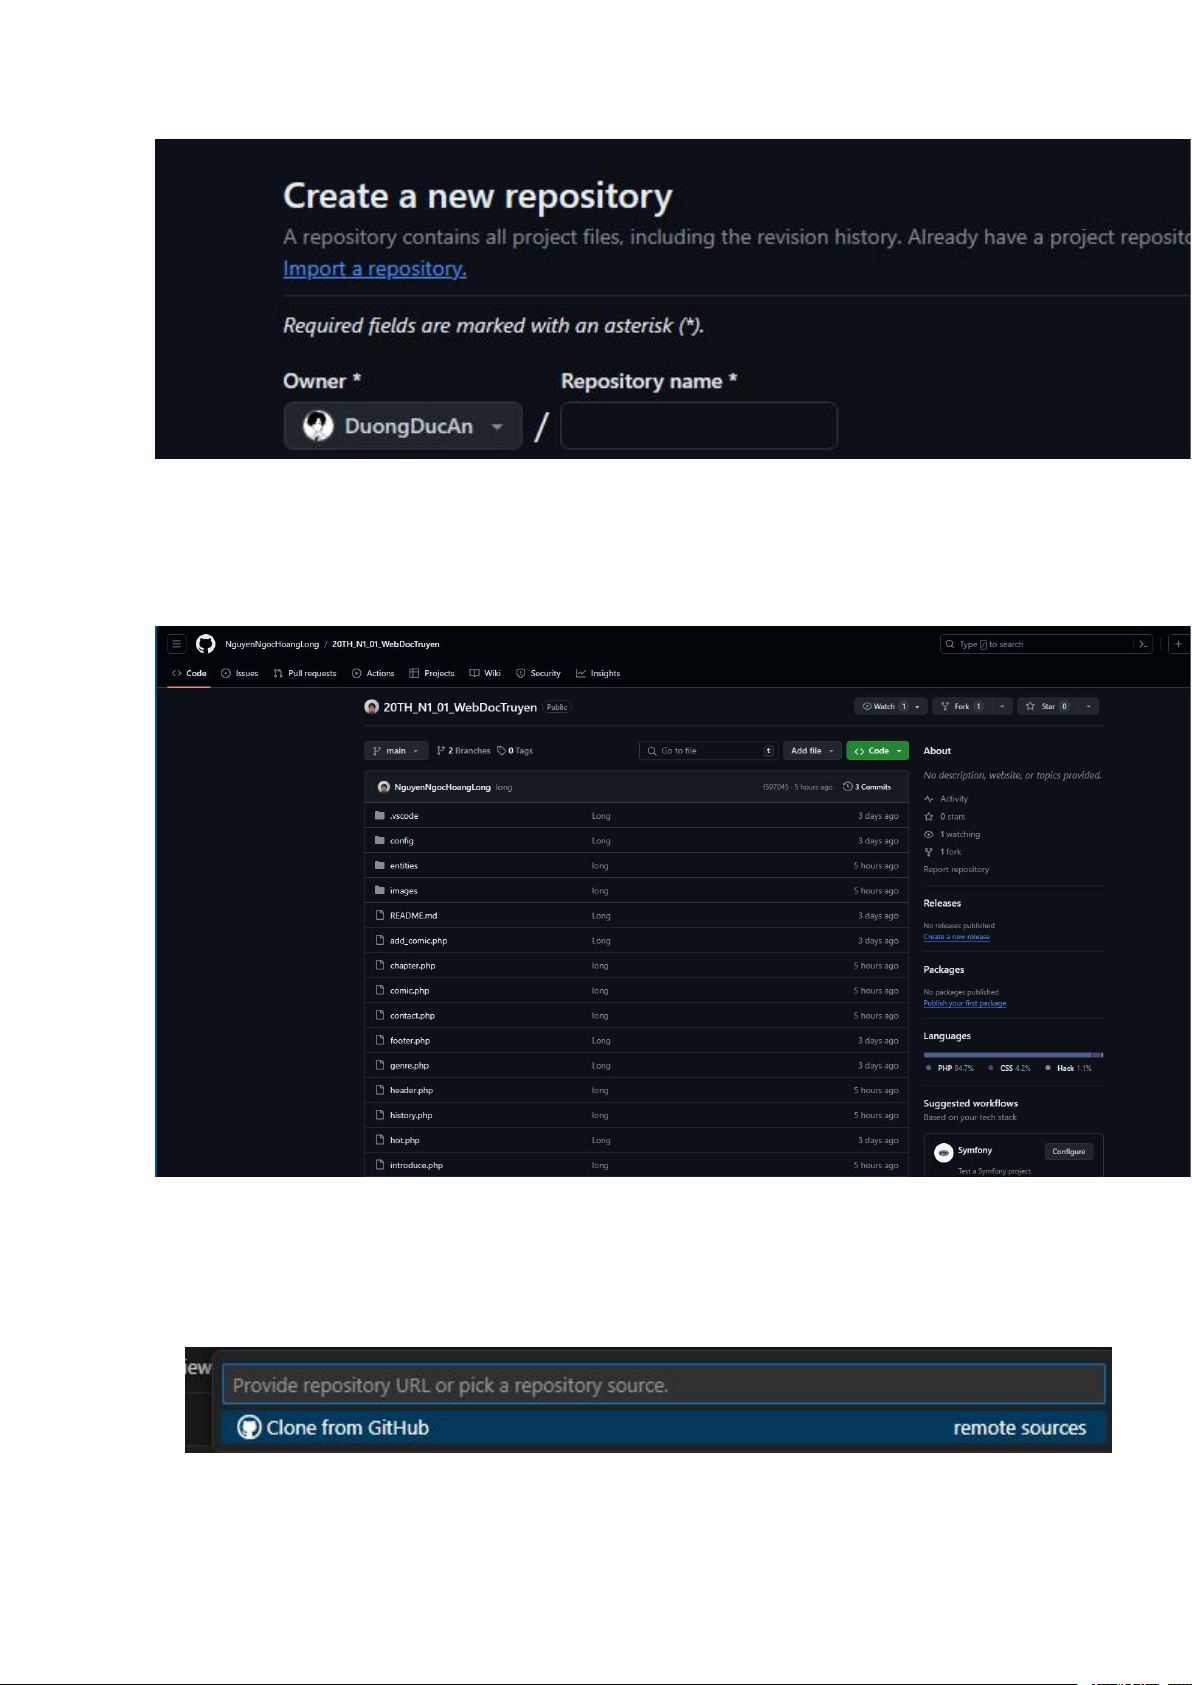Screen dimensions: 1192x1685
Task: Open the Insights tab
Action: [598, 673]
